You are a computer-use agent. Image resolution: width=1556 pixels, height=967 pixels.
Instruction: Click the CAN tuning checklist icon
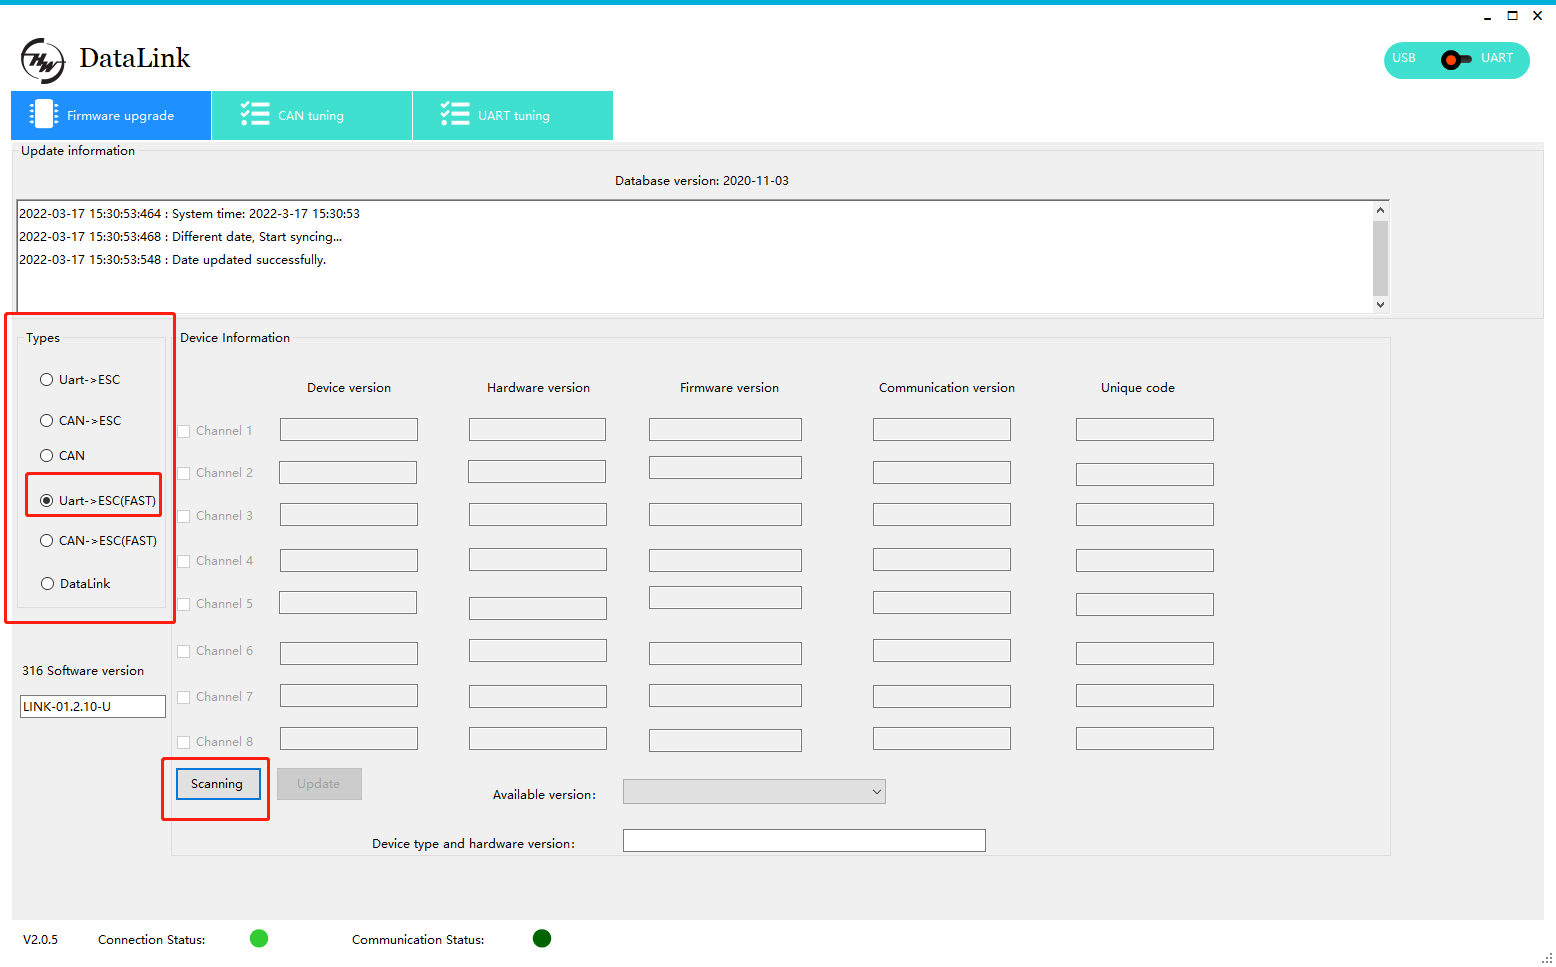tap(255, 114)
